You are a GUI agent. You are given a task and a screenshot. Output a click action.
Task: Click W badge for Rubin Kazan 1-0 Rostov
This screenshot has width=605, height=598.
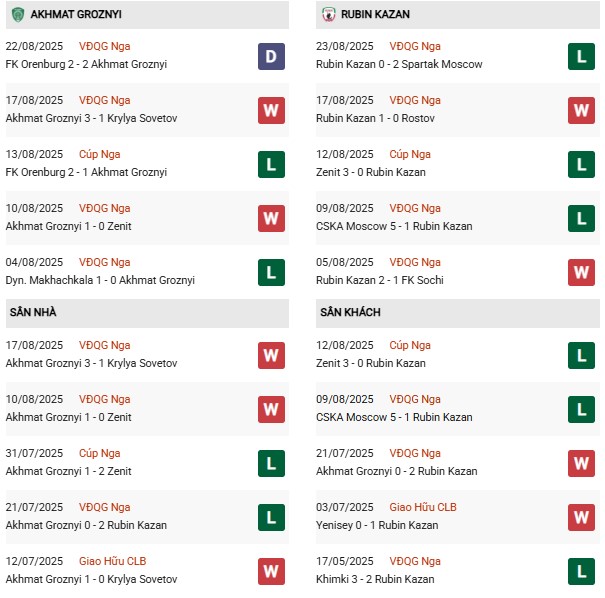tap(581, 109)
